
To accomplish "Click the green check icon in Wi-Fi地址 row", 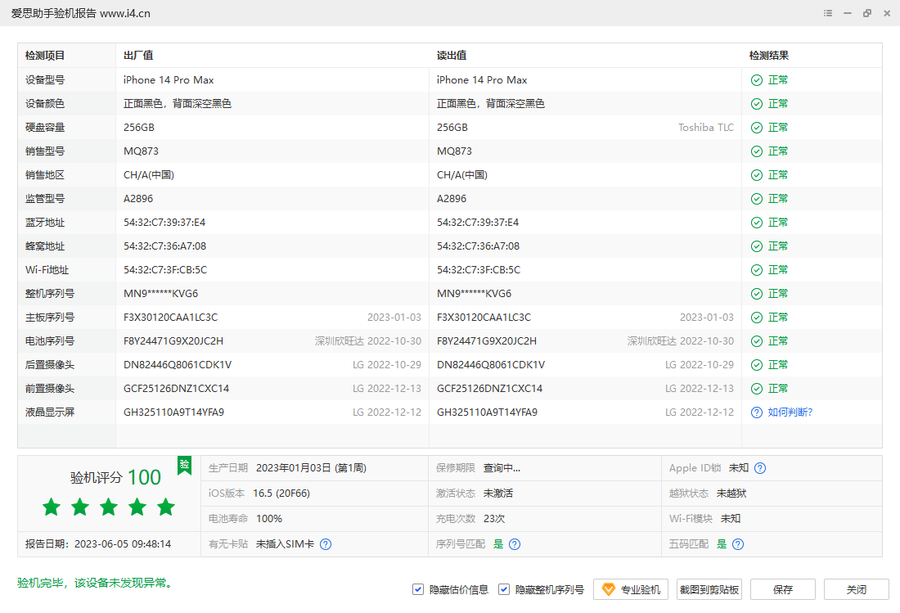I will tap(757, 270).
